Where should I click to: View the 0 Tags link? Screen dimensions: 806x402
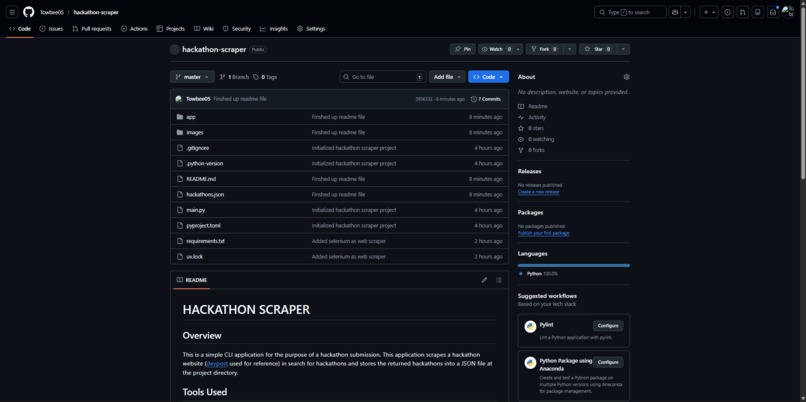265,77
